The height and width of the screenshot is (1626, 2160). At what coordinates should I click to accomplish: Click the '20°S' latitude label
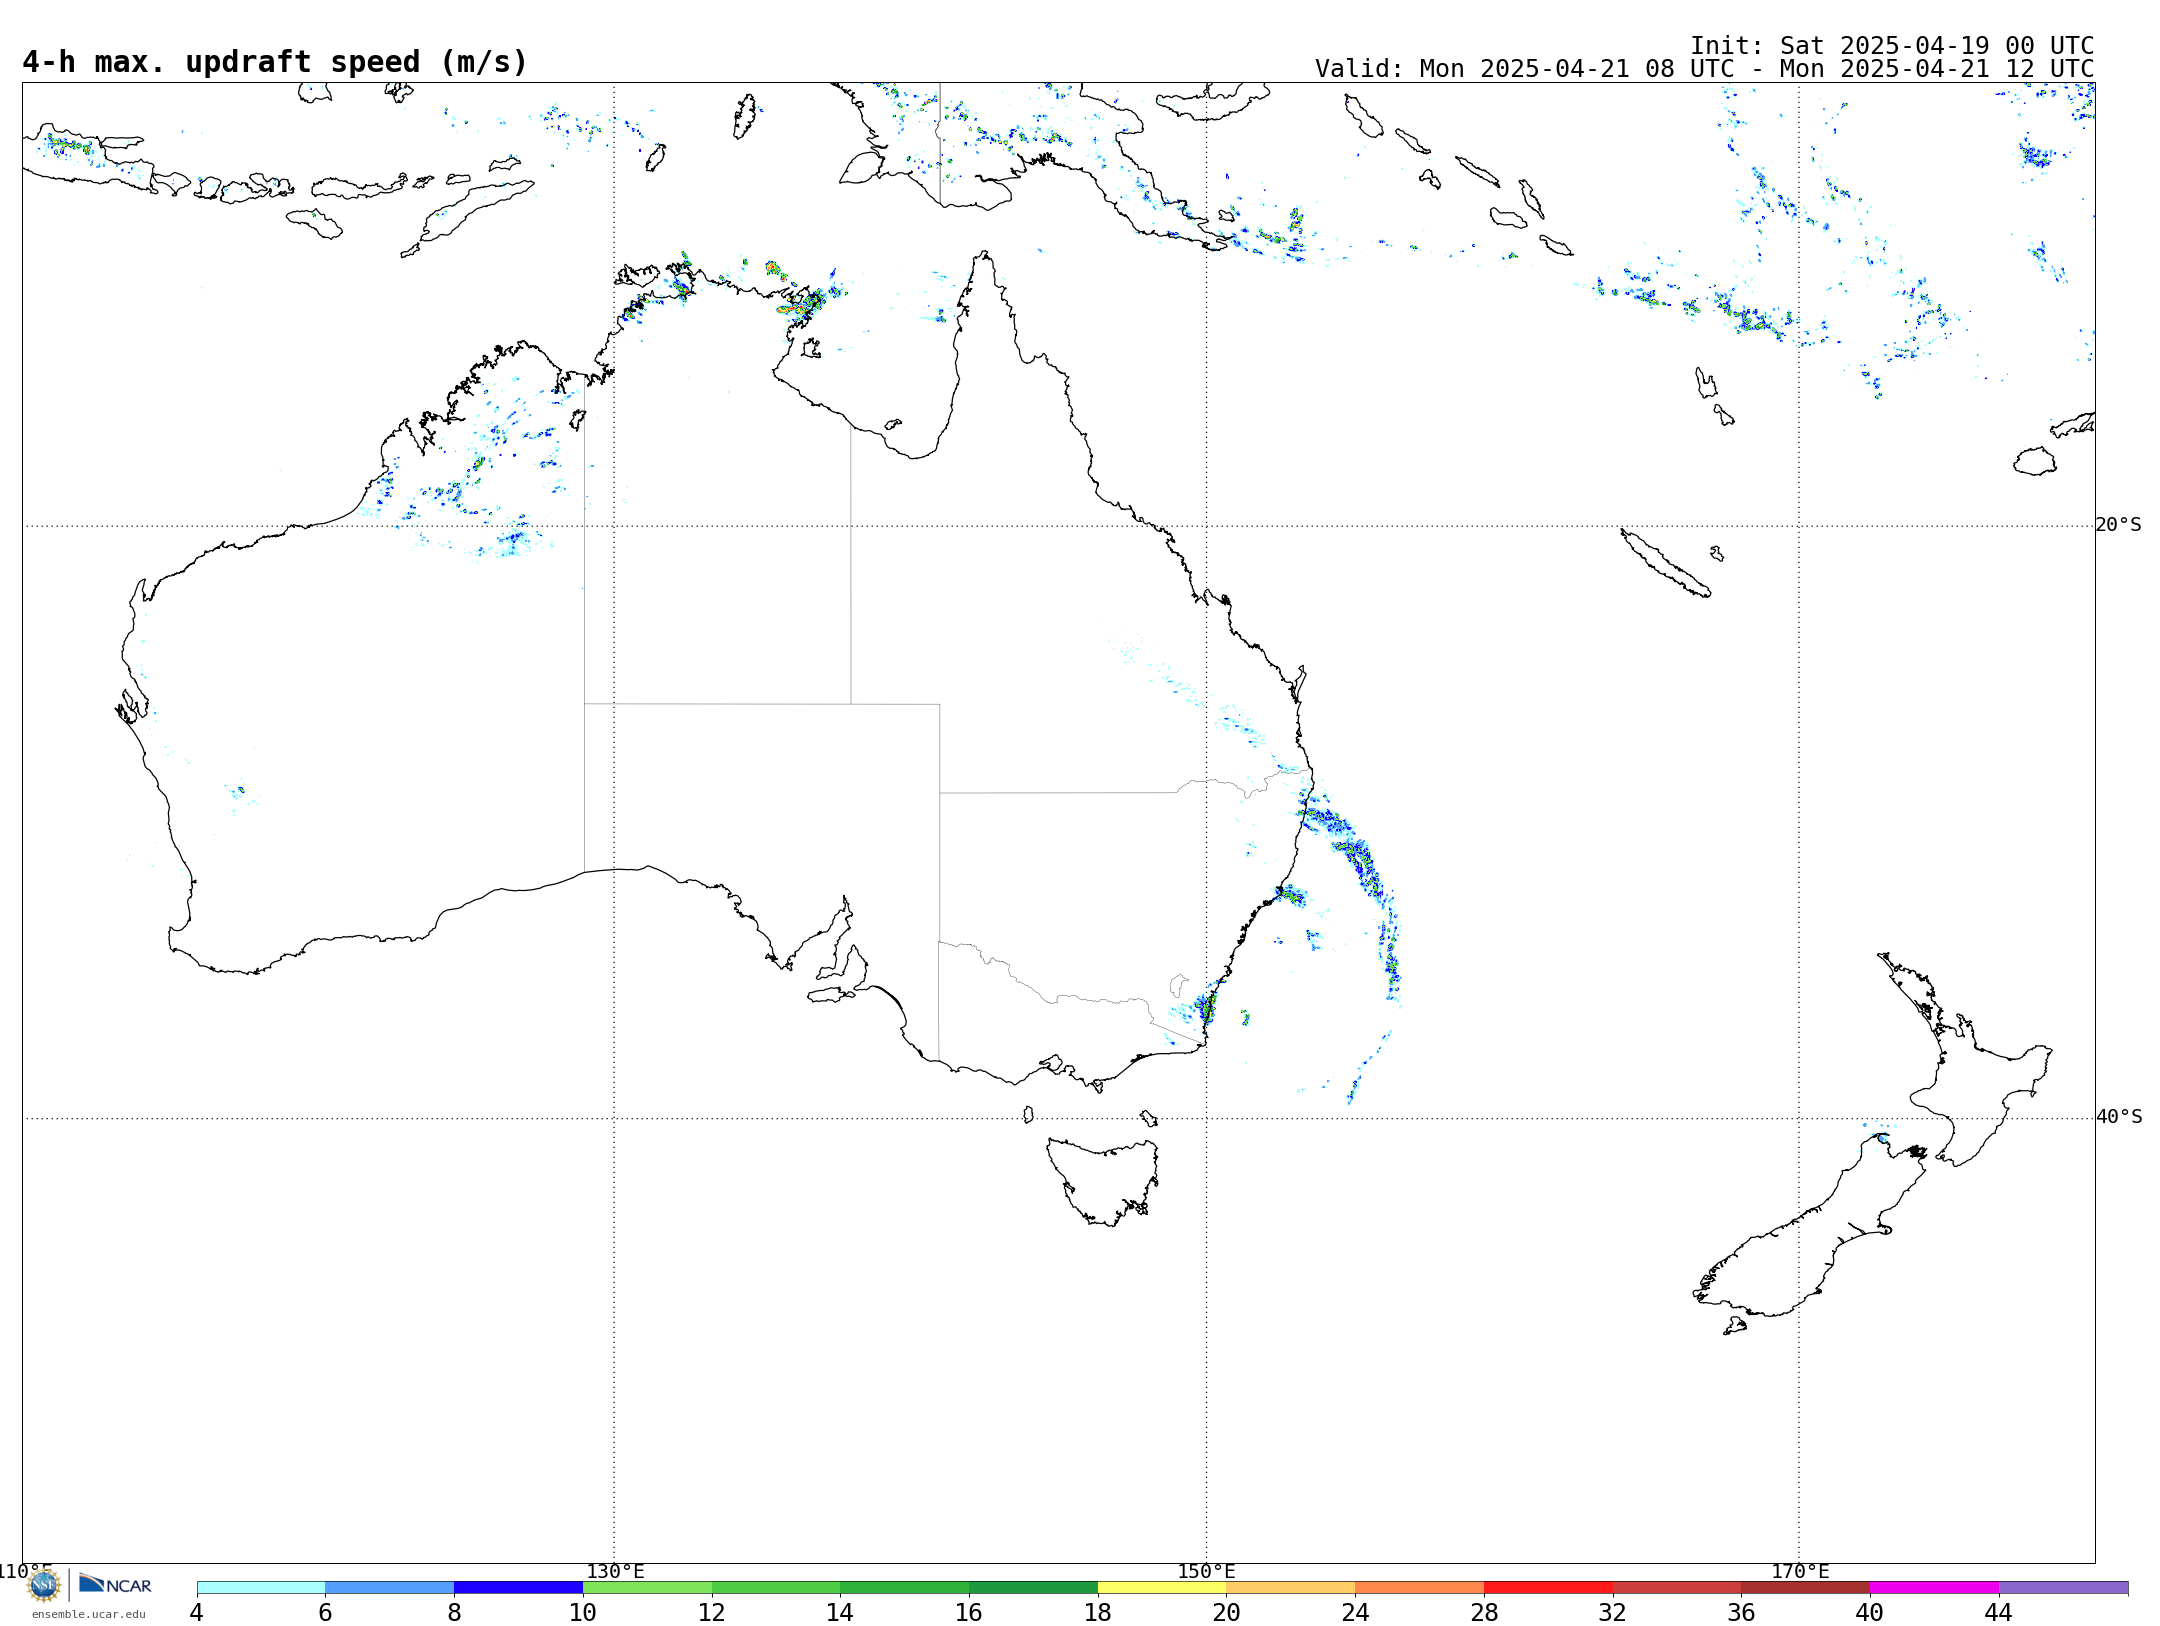coord(2119,525)
